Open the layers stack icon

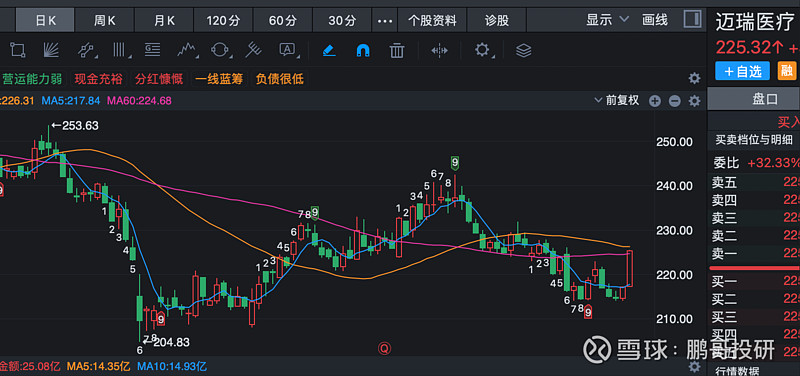point(523,50)
